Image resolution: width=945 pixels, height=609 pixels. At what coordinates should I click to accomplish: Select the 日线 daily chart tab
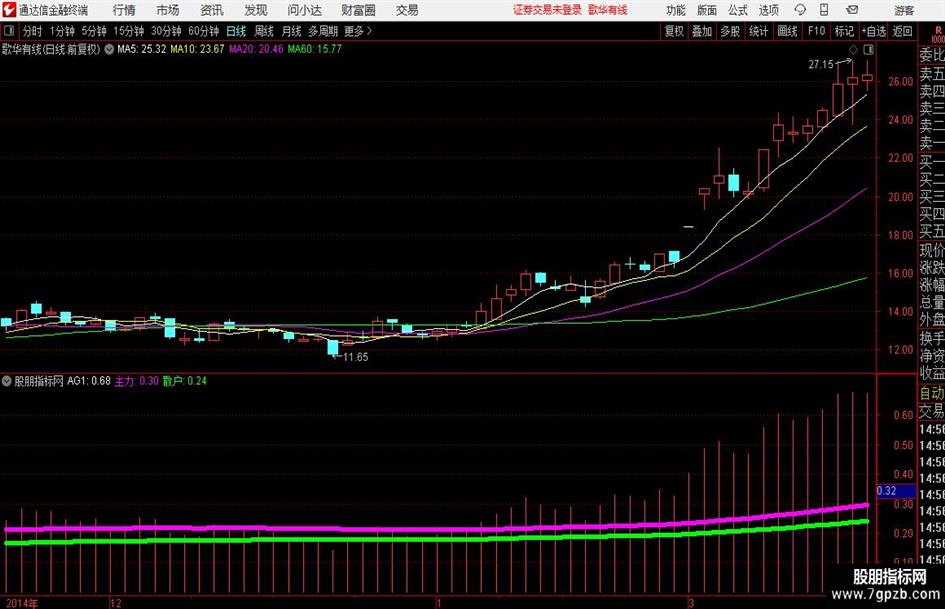coord(236,31)
